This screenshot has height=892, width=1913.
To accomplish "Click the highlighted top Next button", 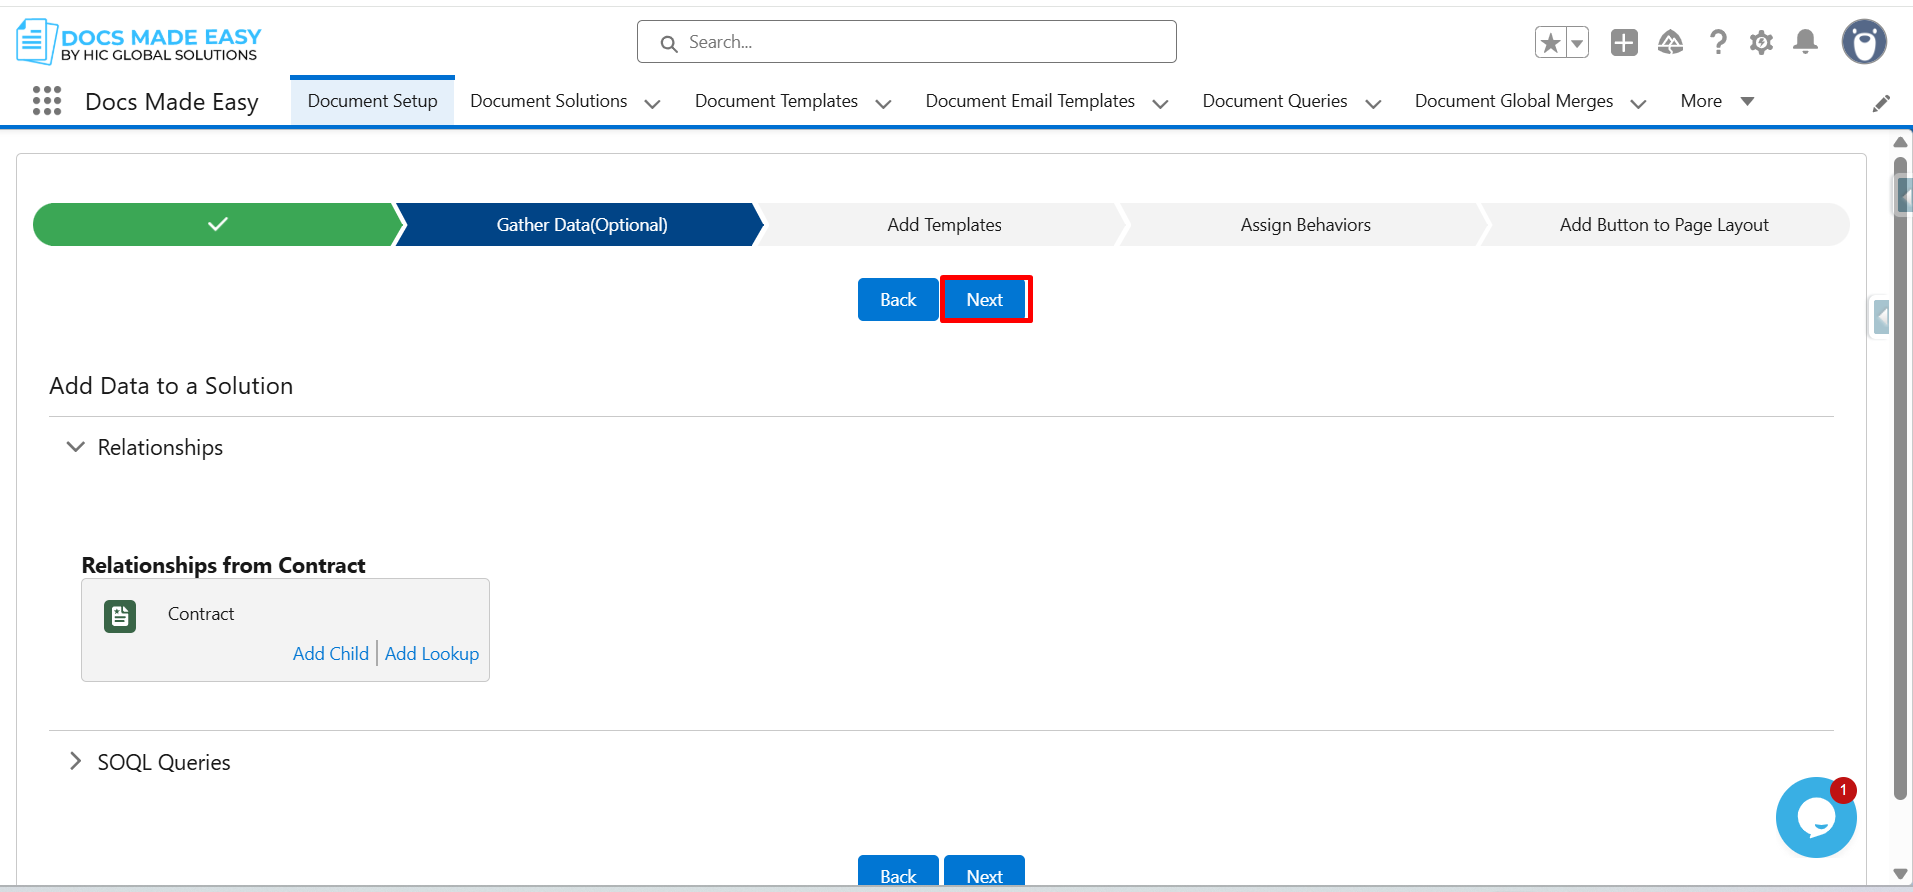I will pos(985,300).
